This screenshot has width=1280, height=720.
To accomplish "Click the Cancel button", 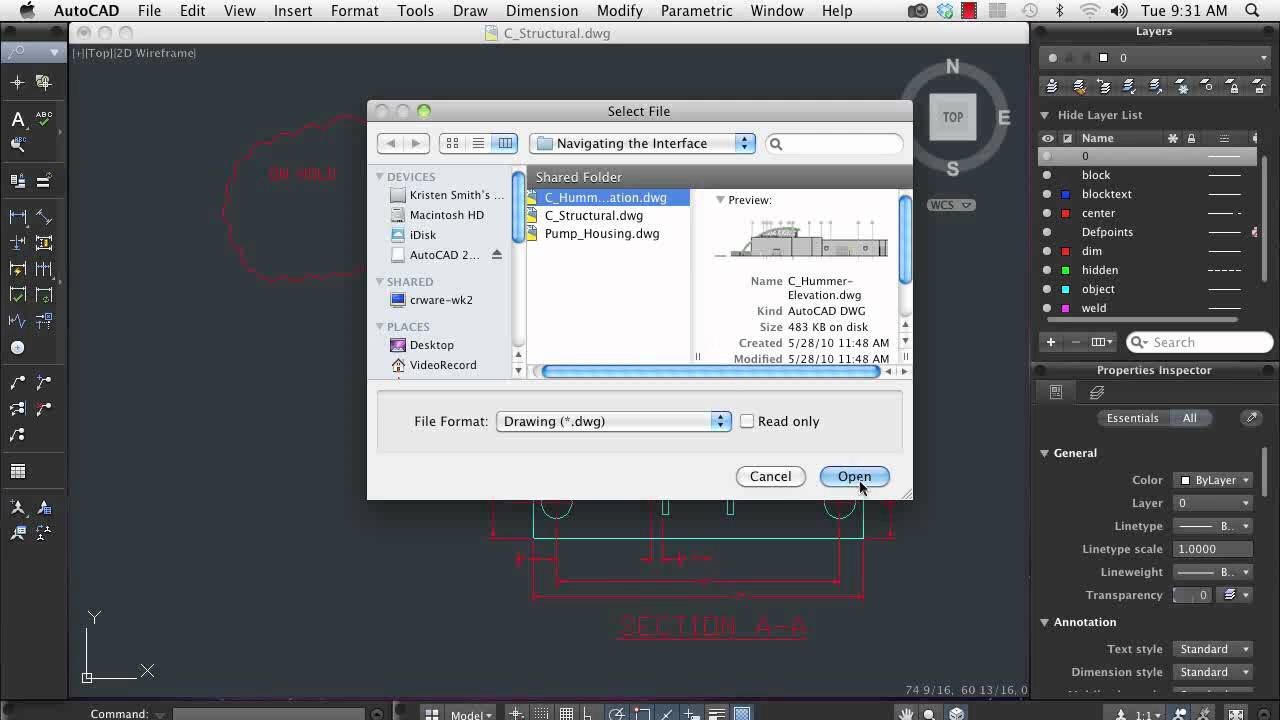I will [770, 476].
